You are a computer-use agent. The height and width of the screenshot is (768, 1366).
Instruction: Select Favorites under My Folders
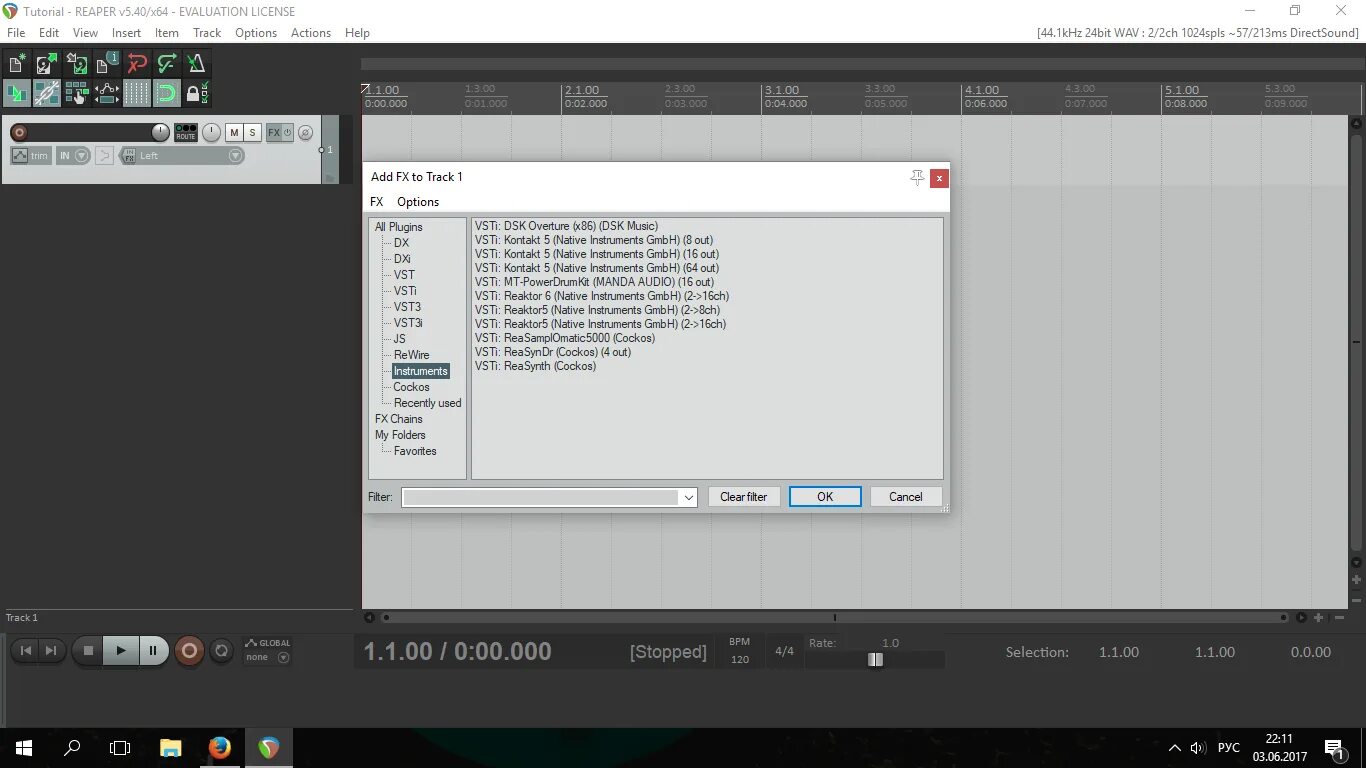tap(415, 451)
